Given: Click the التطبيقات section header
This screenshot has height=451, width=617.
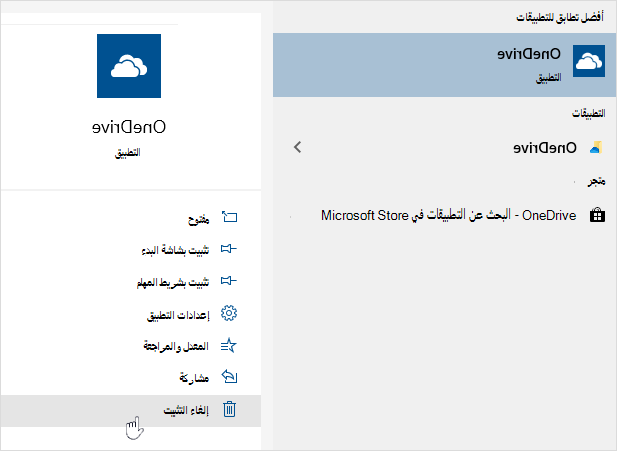Looking at the screenshot, I should 589,113.
